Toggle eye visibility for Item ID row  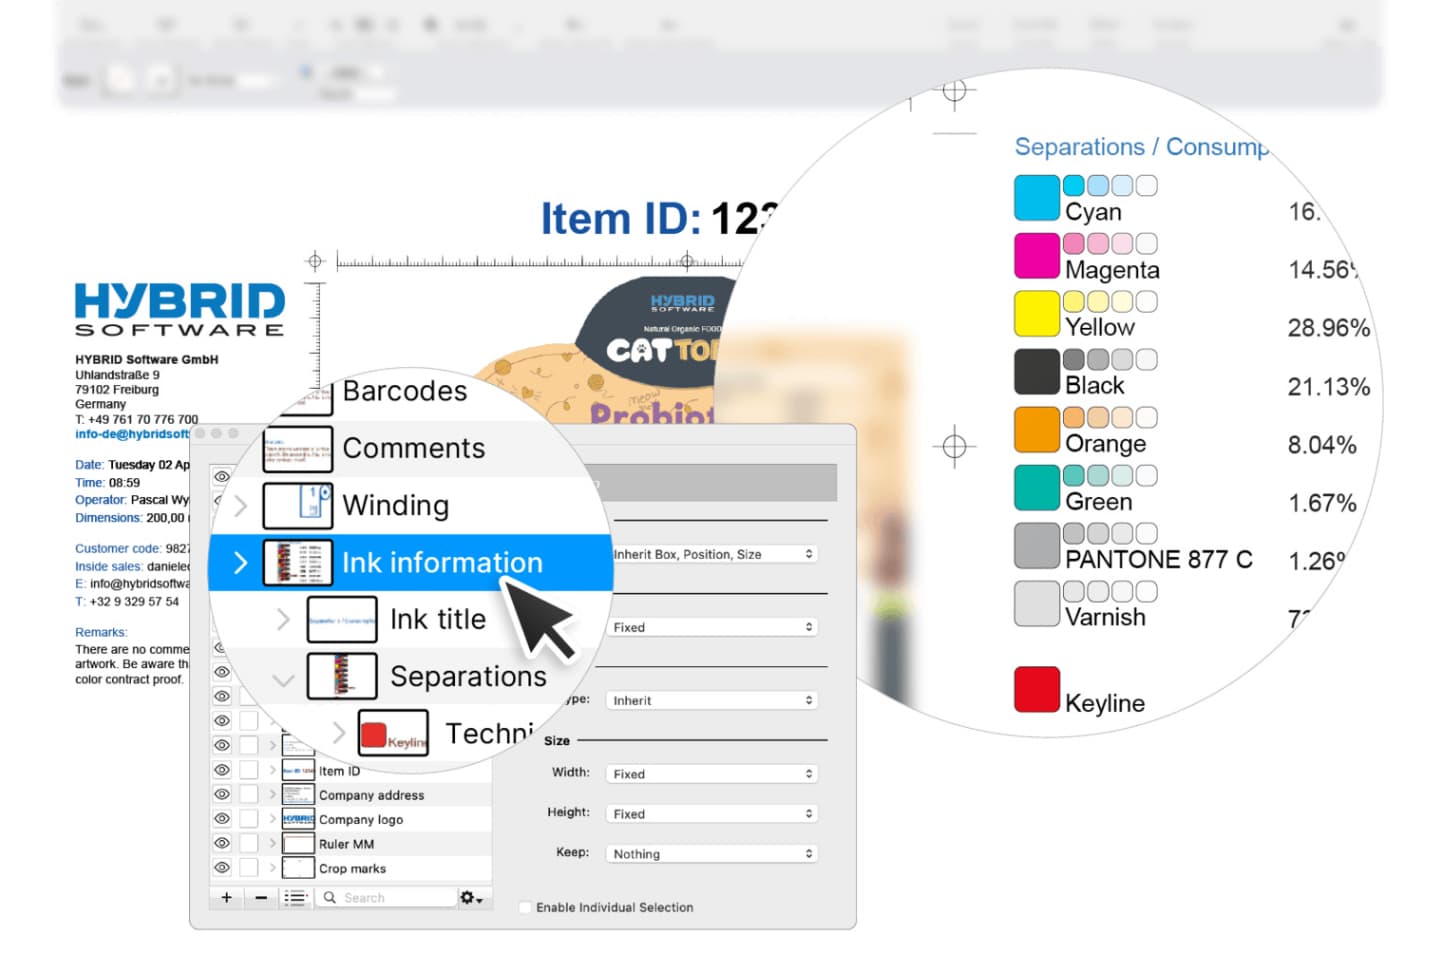pos(222,770)
